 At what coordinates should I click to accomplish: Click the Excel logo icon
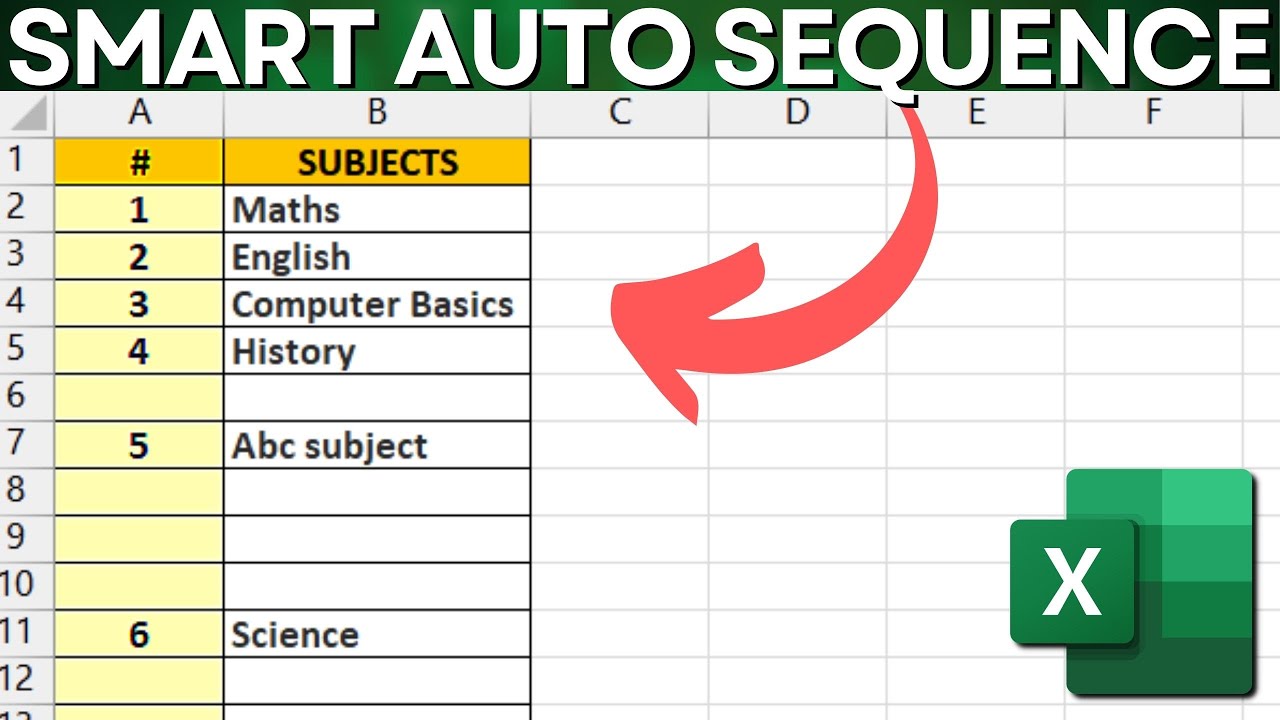point(1132,582)
